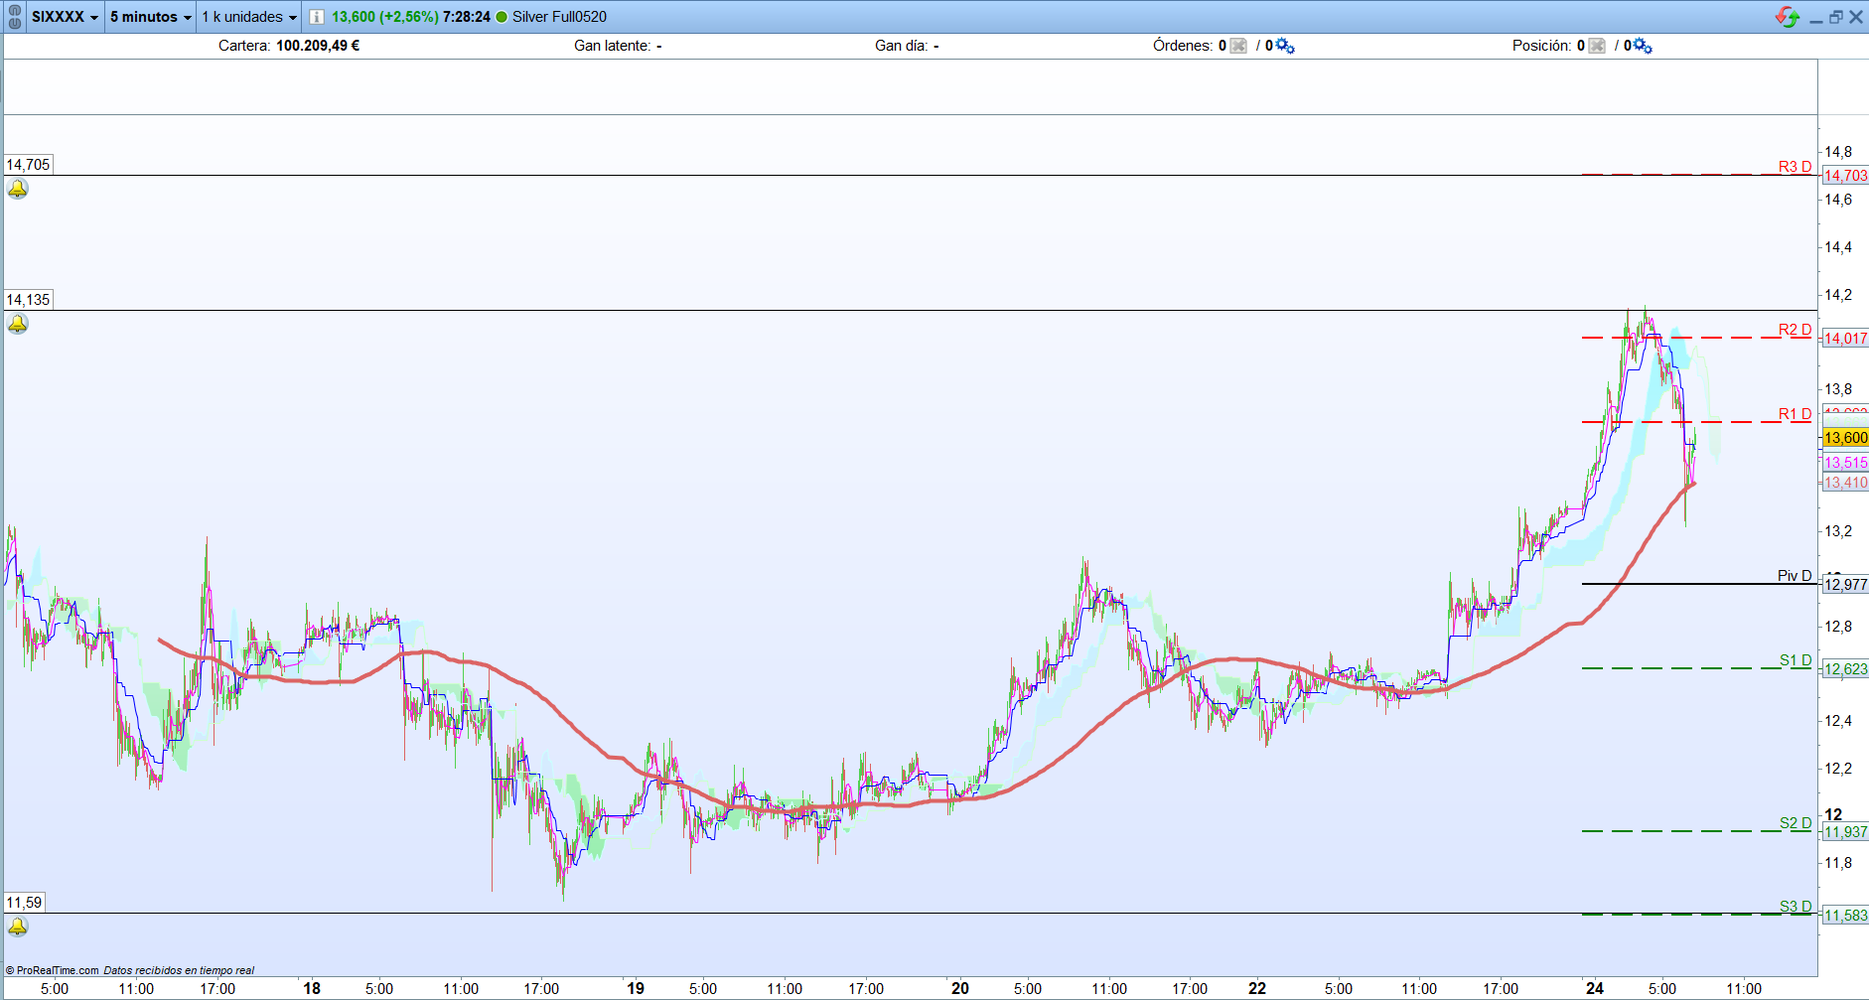
Task: Select the 14,705 line price label
Action: [x=28, y=165]
